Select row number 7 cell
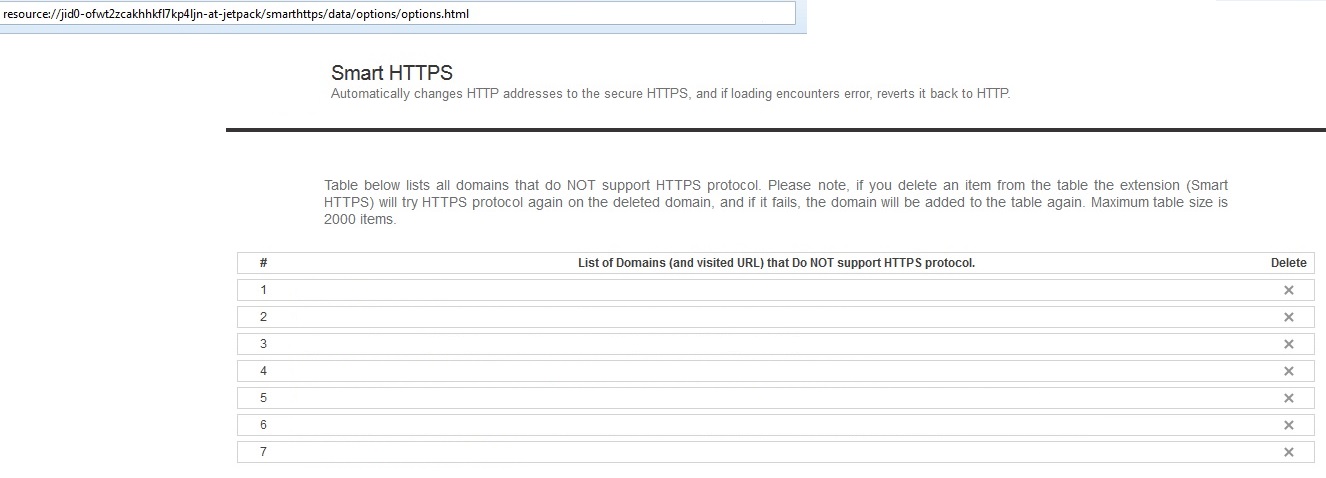 (263, 452)
